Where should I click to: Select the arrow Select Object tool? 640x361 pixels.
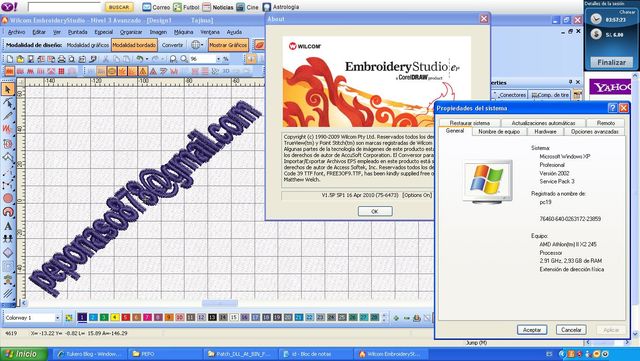pyautogui.click(x=8, y=89)
